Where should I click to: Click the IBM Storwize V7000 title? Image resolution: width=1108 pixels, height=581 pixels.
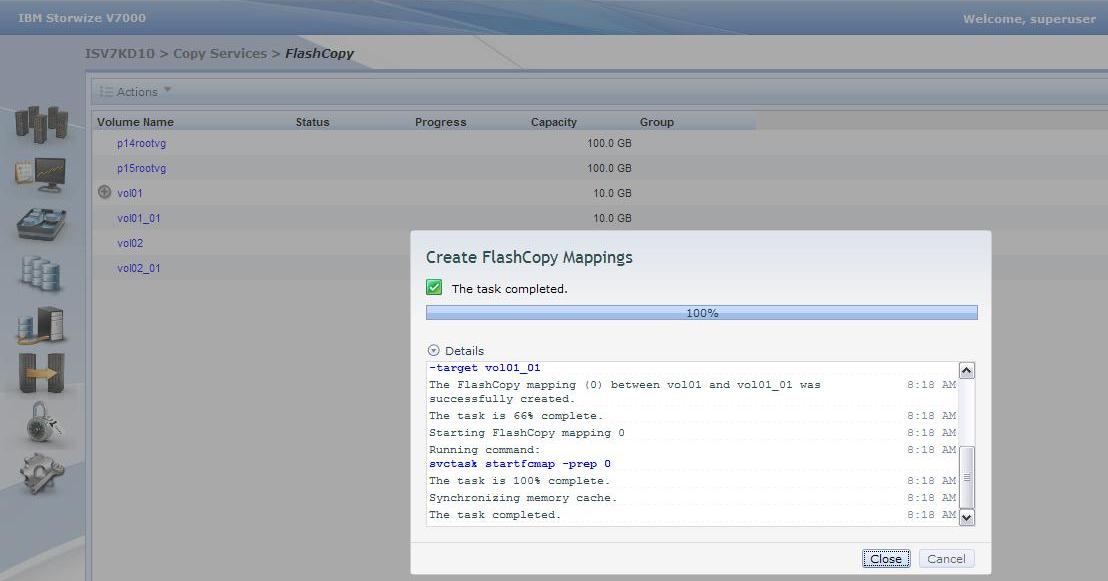[82, 18]
